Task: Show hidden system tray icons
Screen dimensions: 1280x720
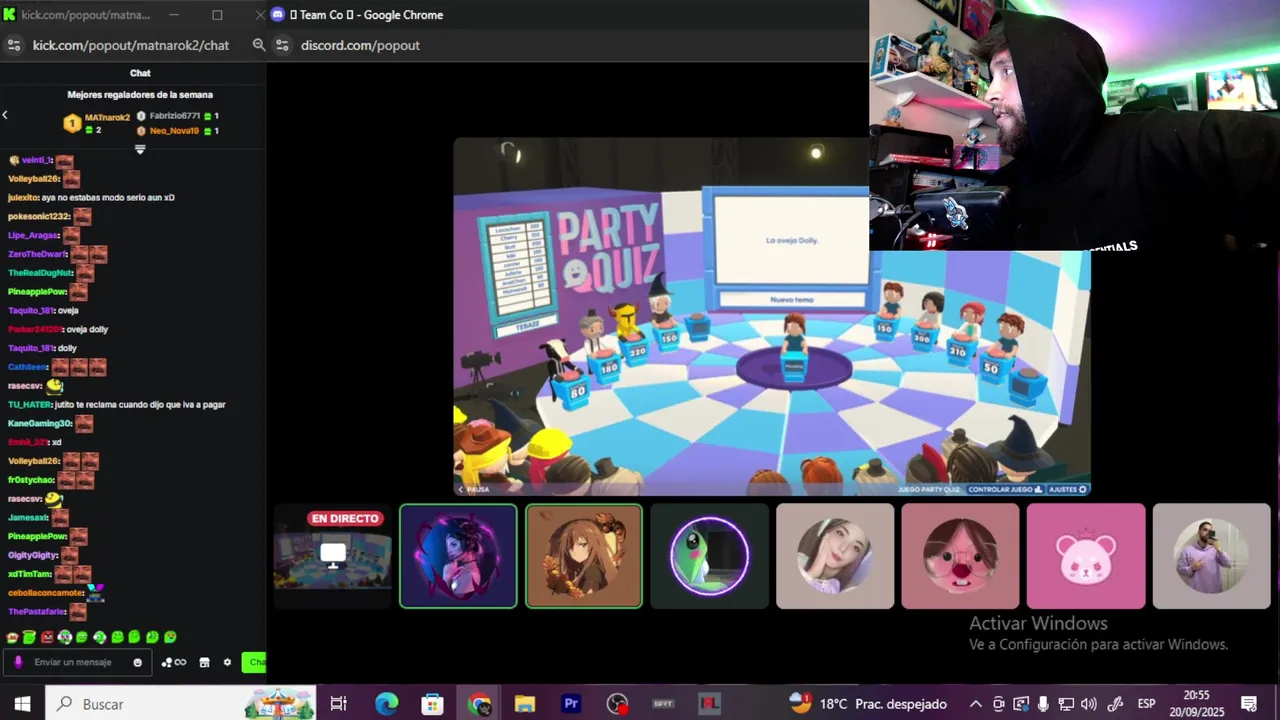Action: 976,704
